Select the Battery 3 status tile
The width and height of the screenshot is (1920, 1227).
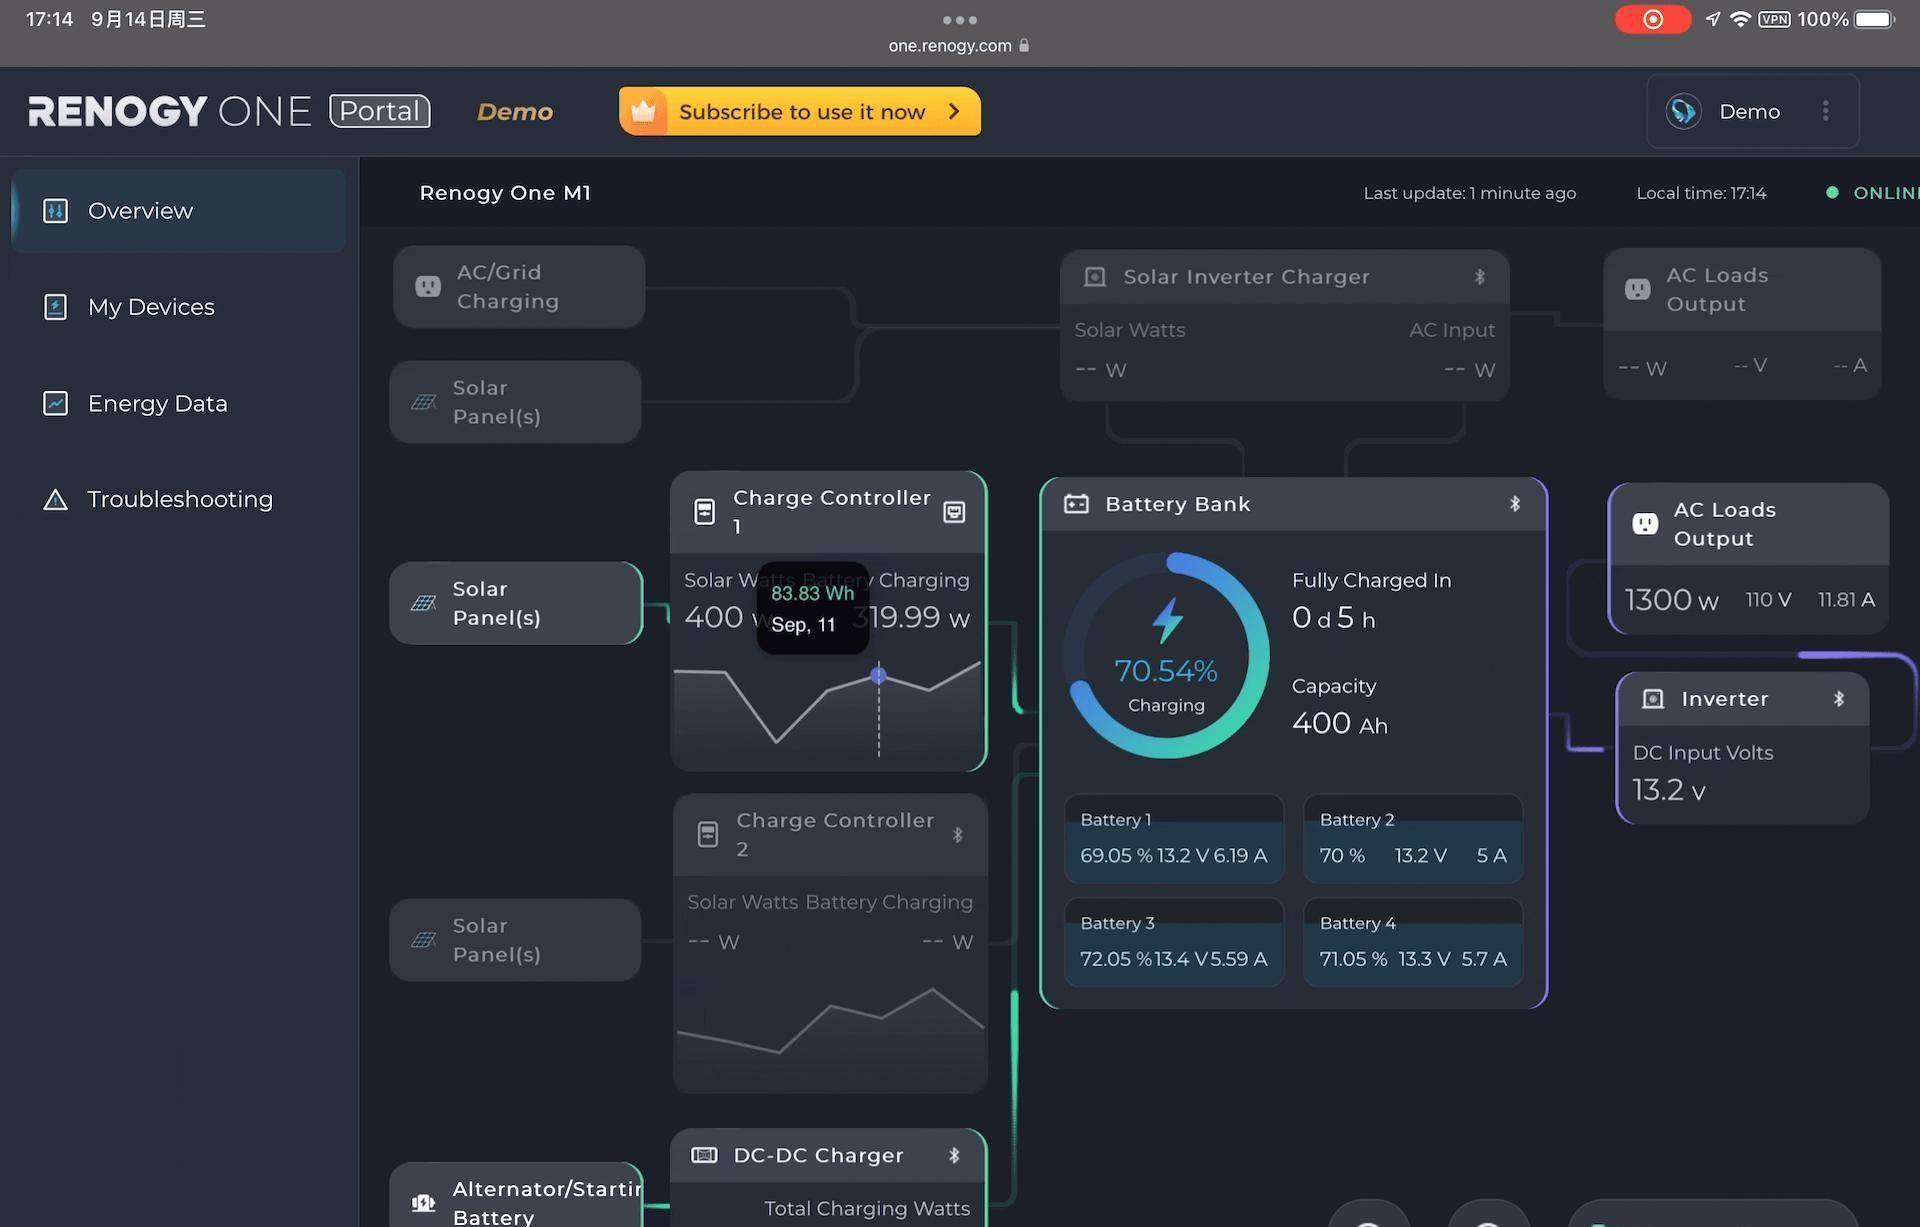1173,942
